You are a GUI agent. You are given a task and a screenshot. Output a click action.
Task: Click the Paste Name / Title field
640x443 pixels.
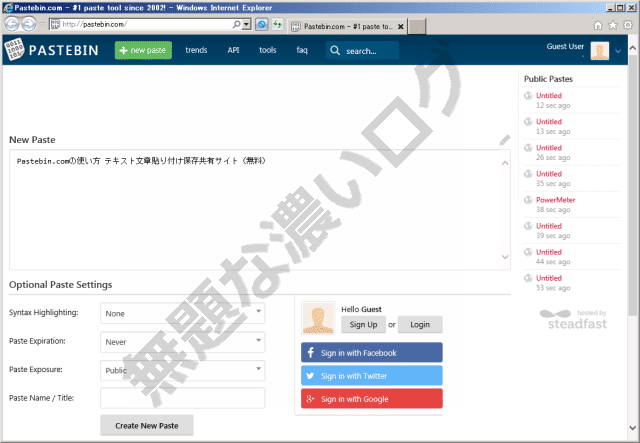[182, 398]
